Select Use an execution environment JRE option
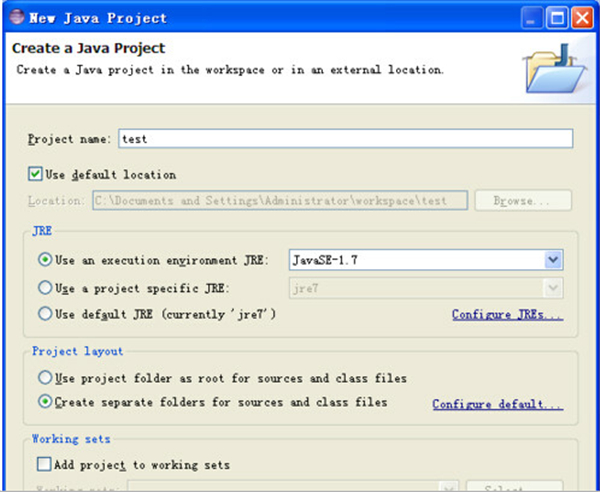This screenshot has width=600, height=492. tap(45, 259)
